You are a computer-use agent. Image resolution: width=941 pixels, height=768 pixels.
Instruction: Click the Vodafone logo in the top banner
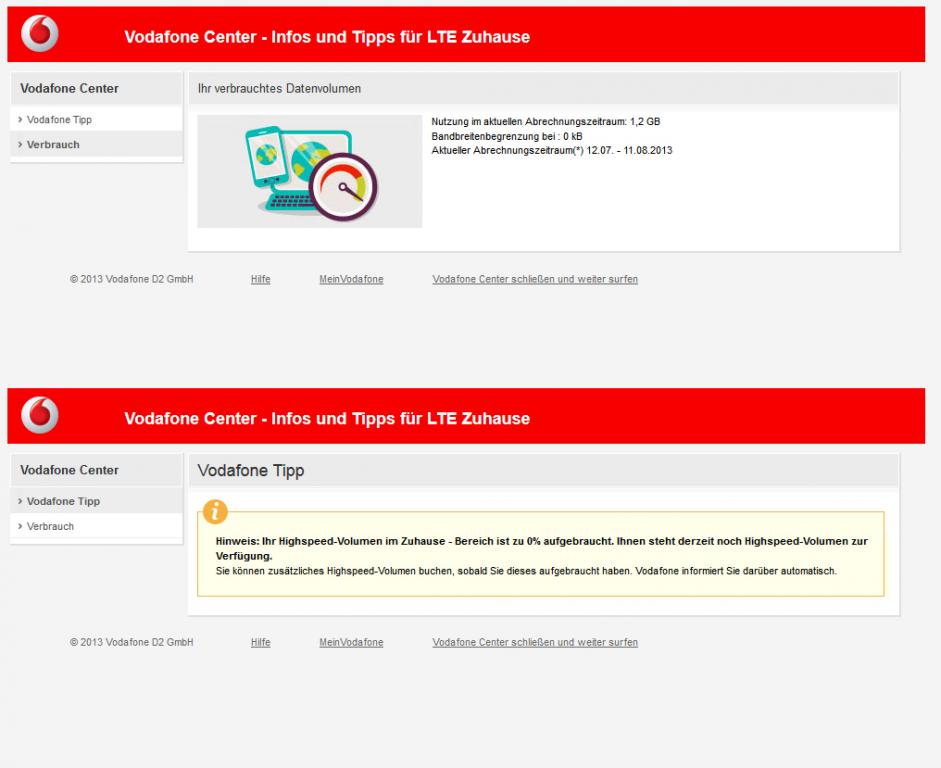click(x=40, y=33)
